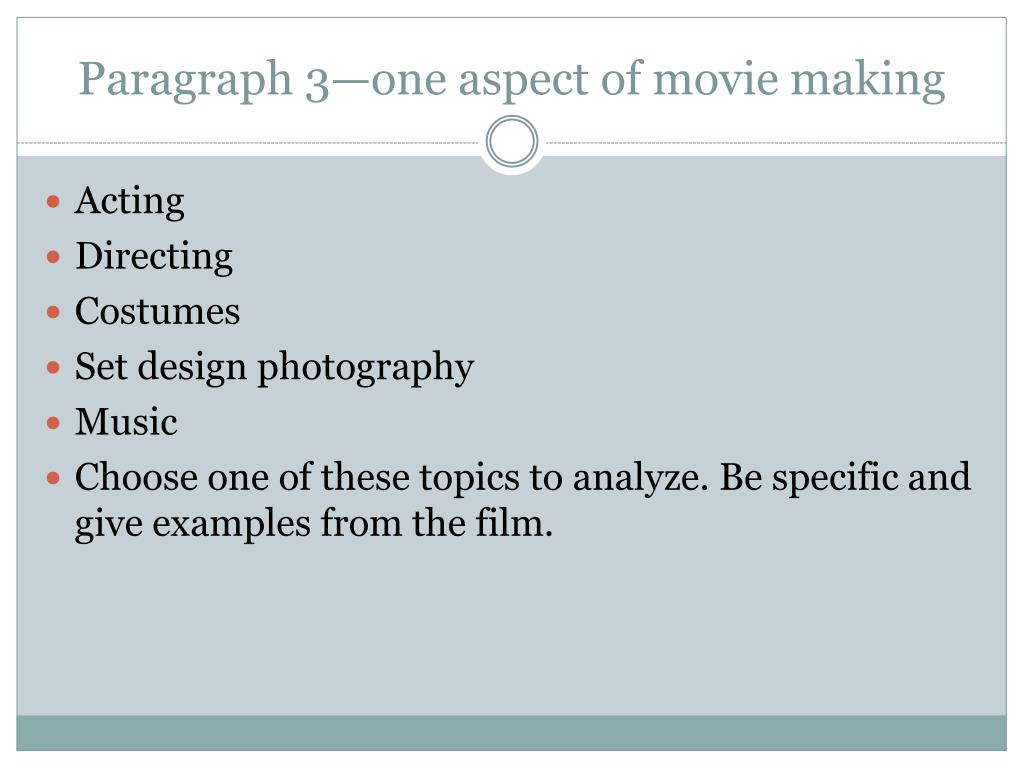The image size is (1024, 768).
Task: Click the word Acting
Action: coord(129,201)
